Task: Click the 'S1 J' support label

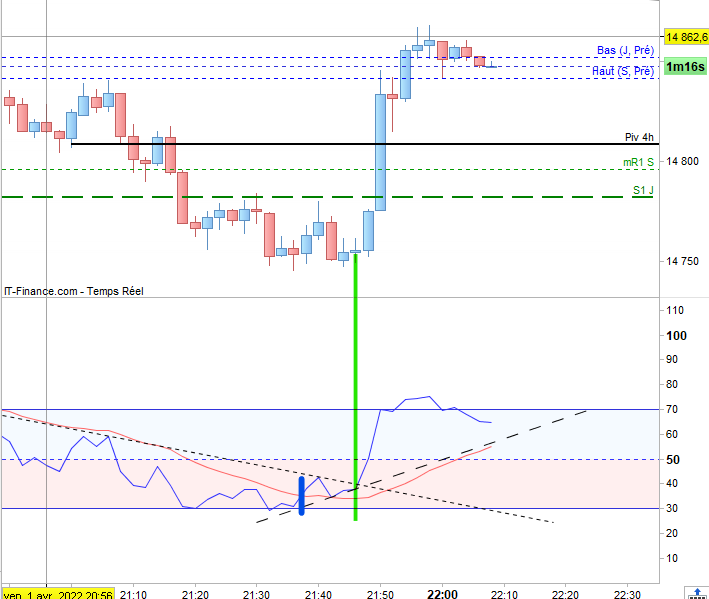Action: [x=643, y=190]
